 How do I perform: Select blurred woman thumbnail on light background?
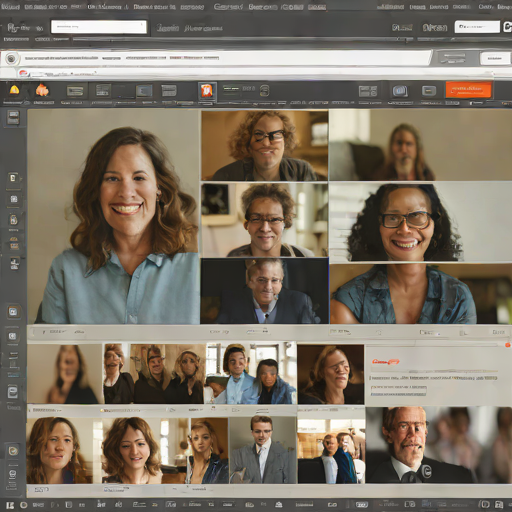coord(65,374)
